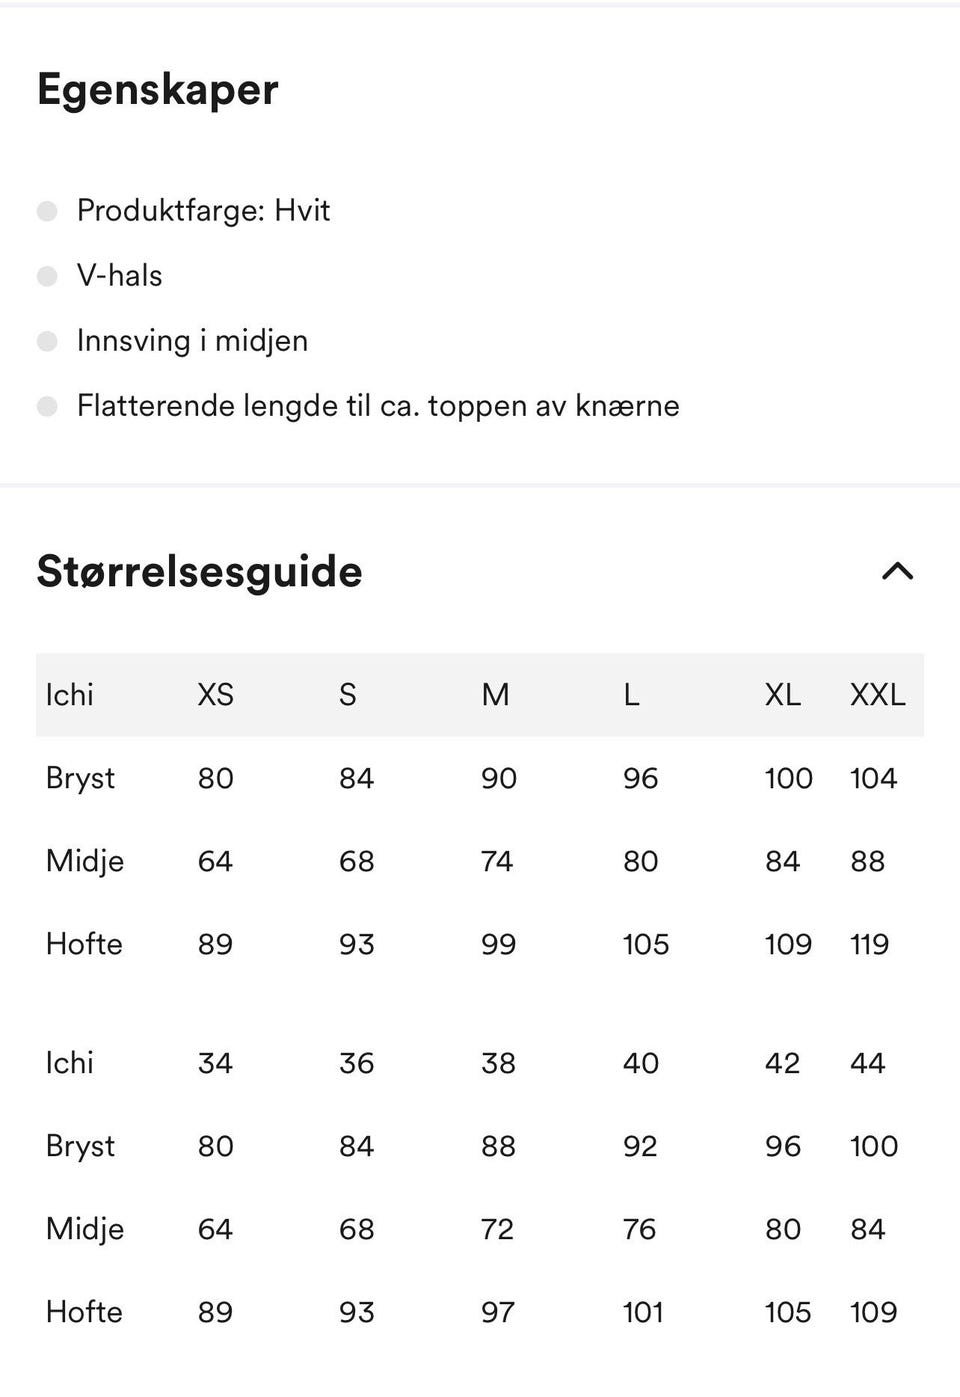Select the Produktfarge: Hvit bullet item
Image resolution: width=960 pixels, height=1397 pixels.
tap(203, 210)
